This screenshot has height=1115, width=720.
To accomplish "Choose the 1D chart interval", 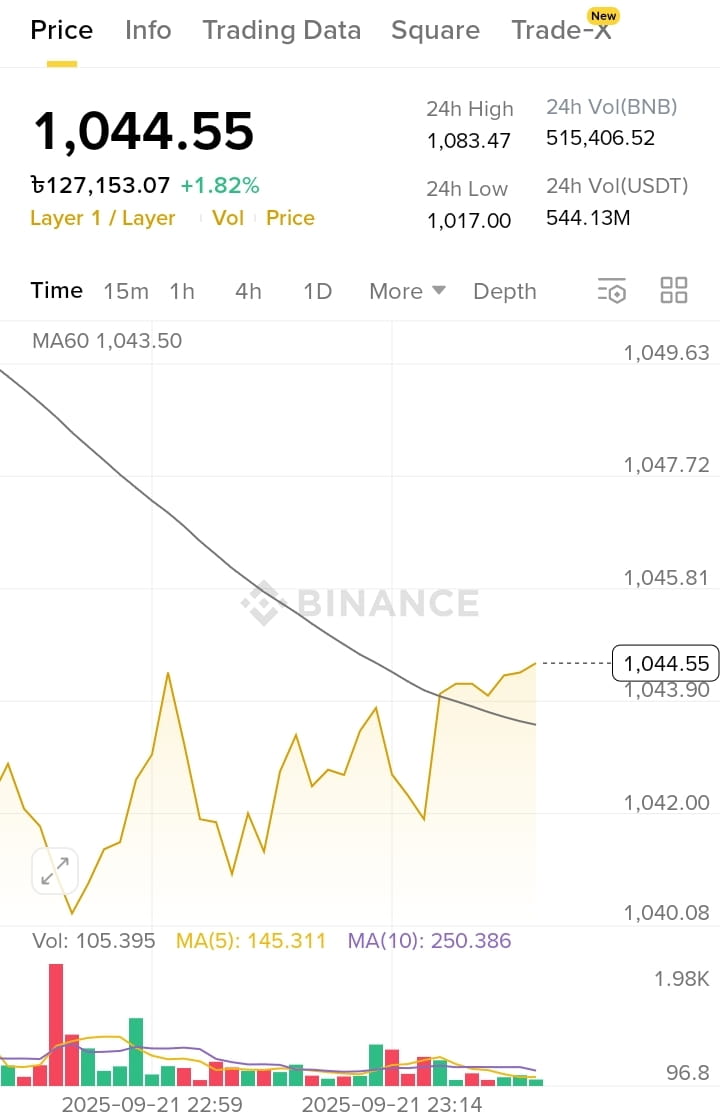I will coord(317,291).
